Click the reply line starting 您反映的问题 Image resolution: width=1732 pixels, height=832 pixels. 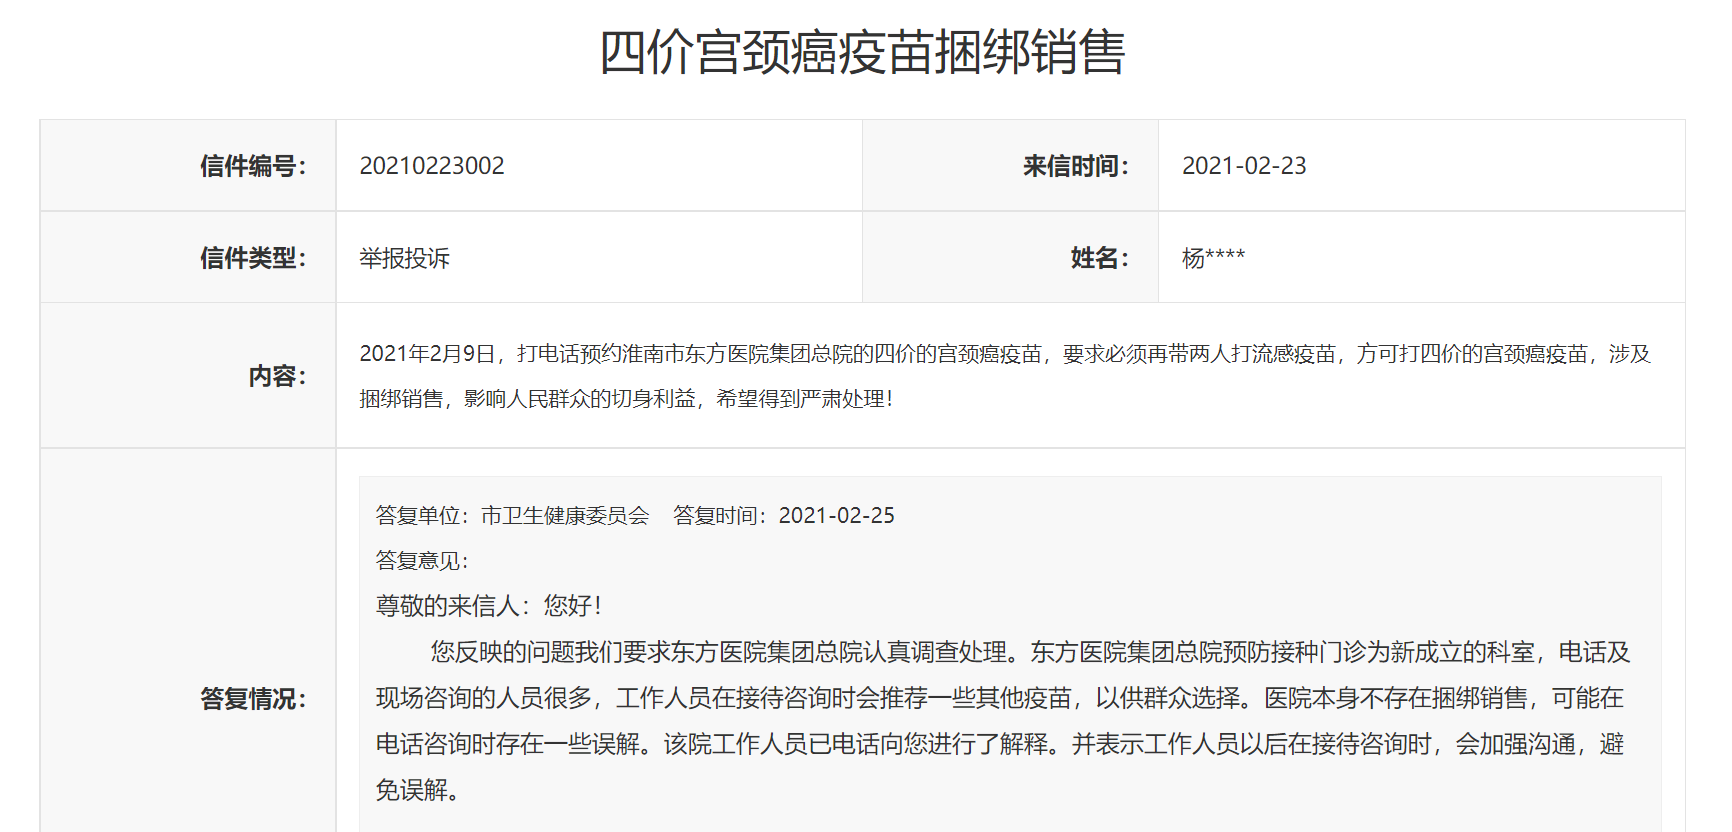pyautogui.click(x=1031, y=652)
